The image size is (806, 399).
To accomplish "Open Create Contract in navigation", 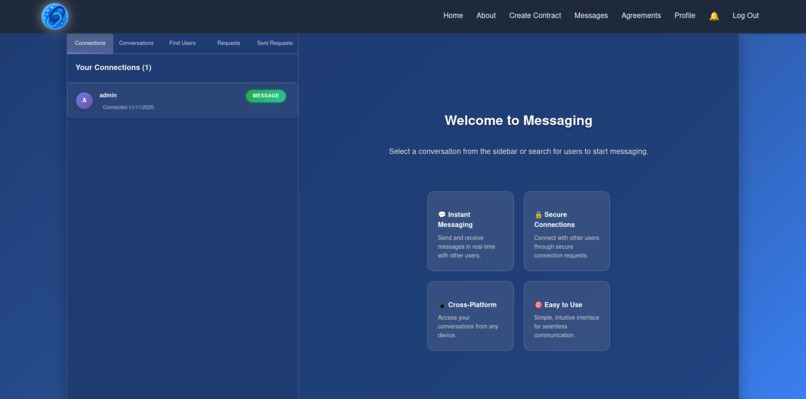I will pyautogui.click(x=535, y=15).
